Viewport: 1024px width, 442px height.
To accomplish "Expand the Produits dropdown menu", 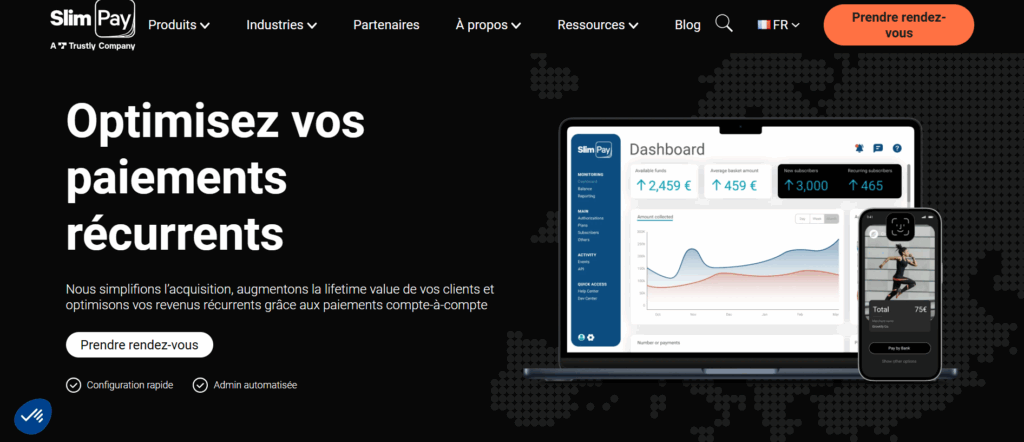I will point(179,25).
